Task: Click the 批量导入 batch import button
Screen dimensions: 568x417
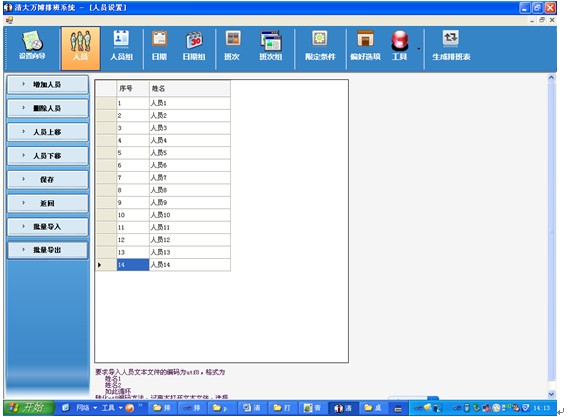Action: [47, 227]
